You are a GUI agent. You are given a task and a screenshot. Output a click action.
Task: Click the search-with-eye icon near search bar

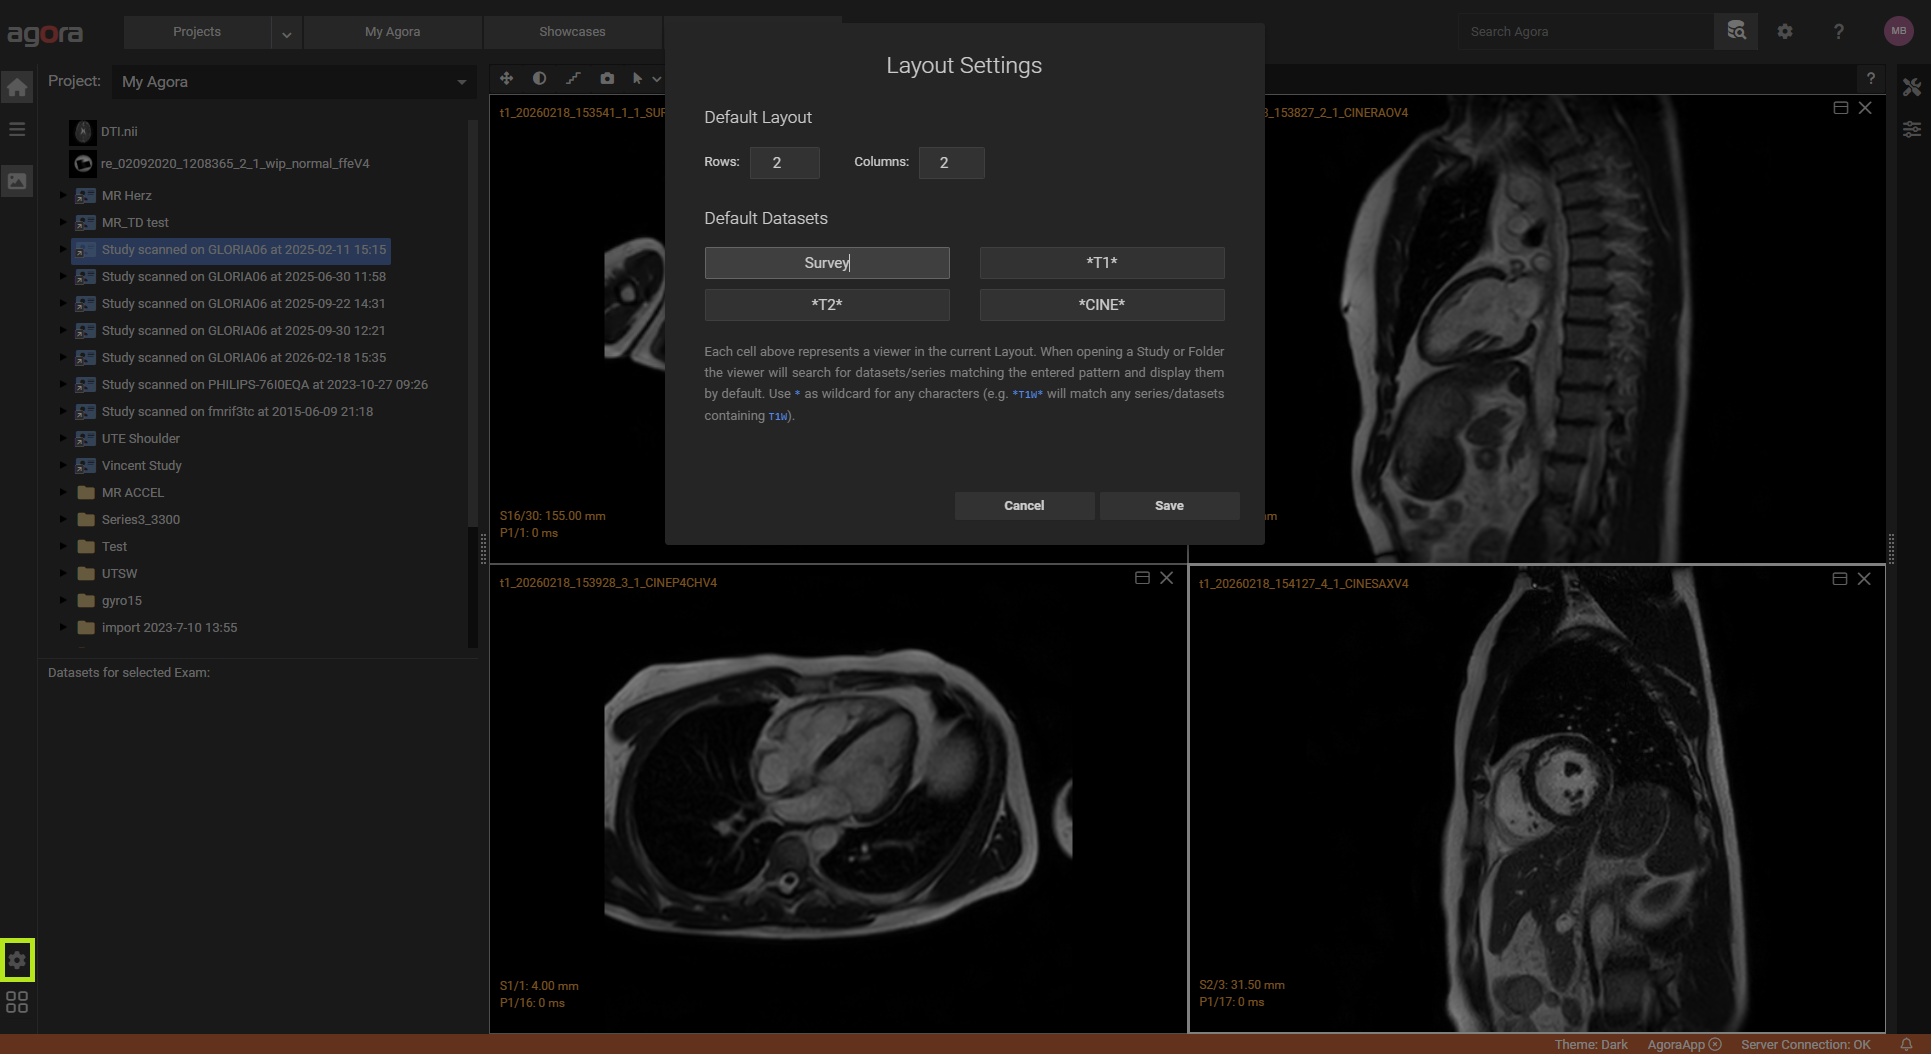[x=1736, y=31]
